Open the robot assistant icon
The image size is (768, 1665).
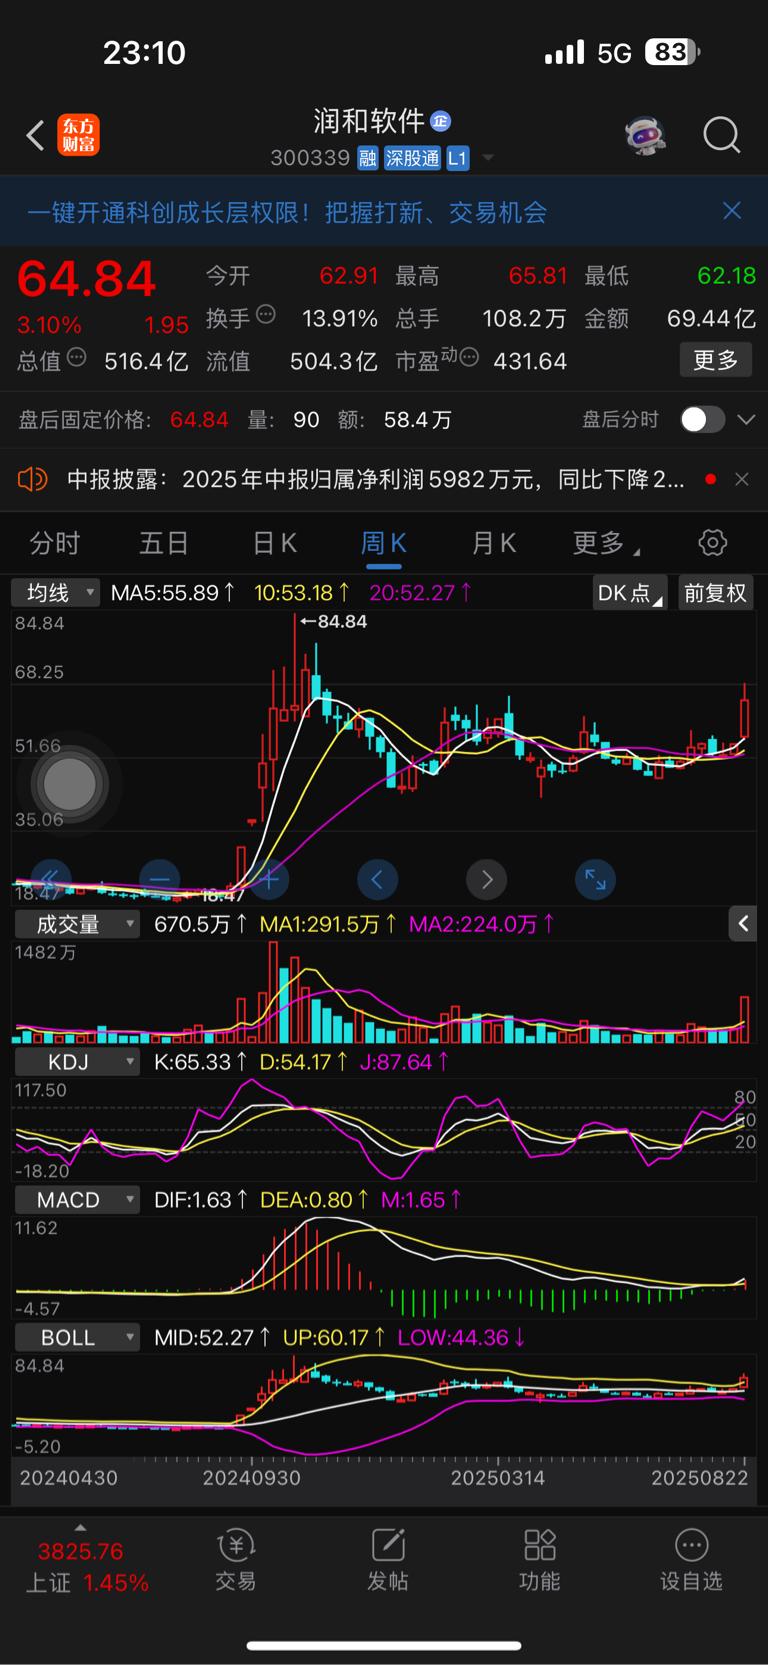click(645, 134)
